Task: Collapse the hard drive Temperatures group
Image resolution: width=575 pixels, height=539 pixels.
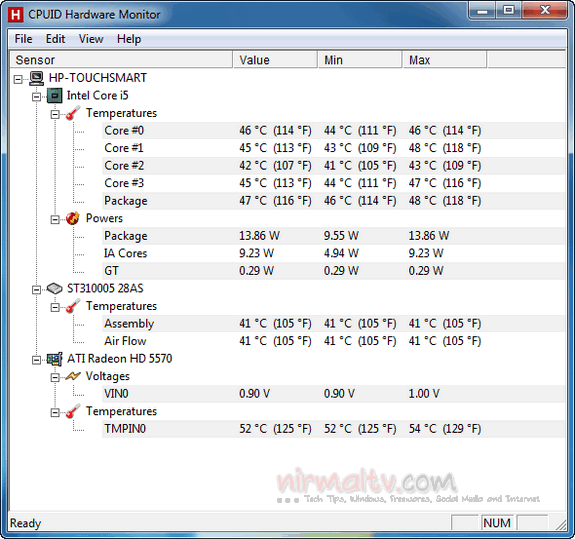Action: tap(55, 307)
